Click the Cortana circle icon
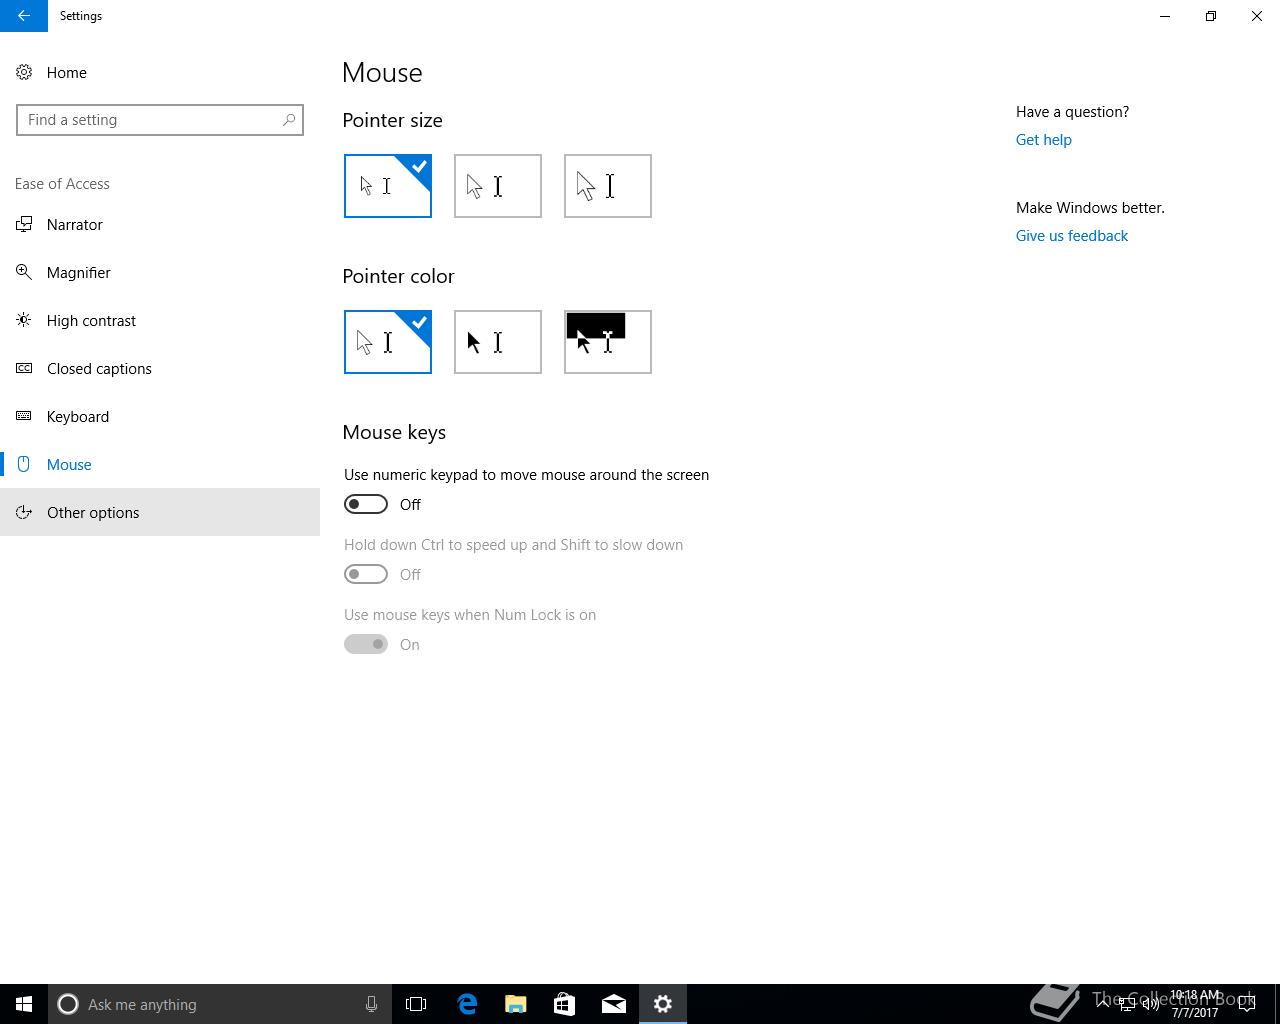 (68, 1004)
